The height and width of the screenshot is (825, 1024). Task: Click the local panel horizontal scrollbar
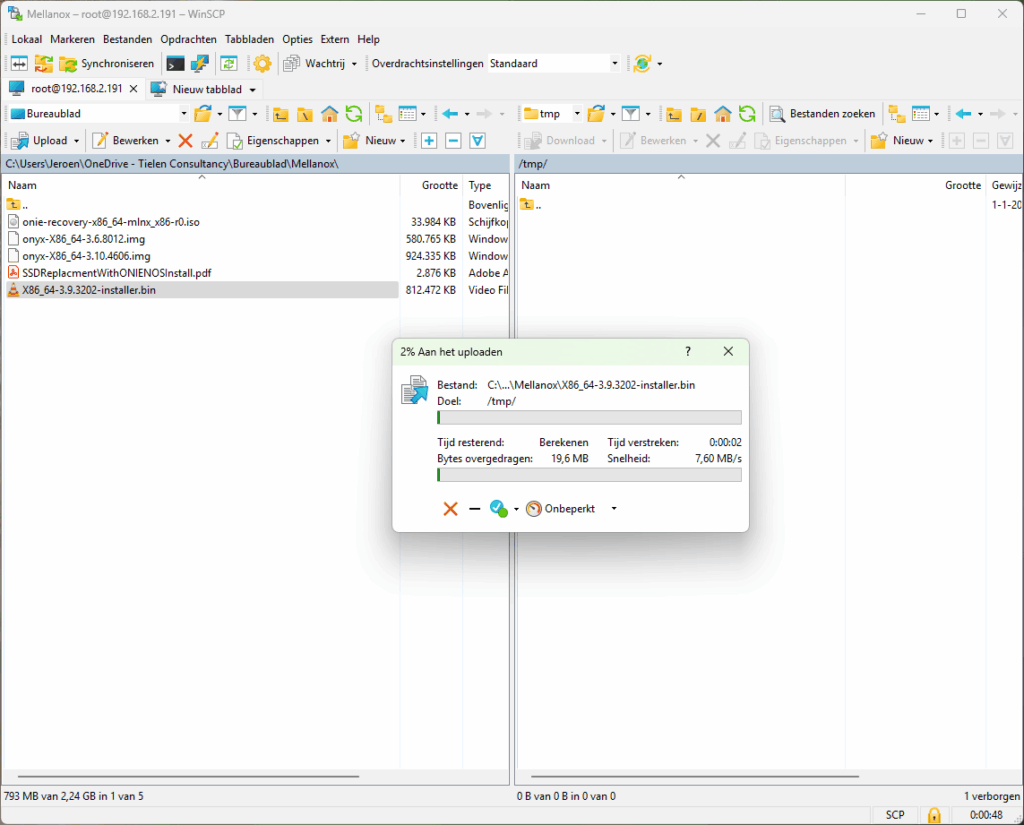[189, 777]
